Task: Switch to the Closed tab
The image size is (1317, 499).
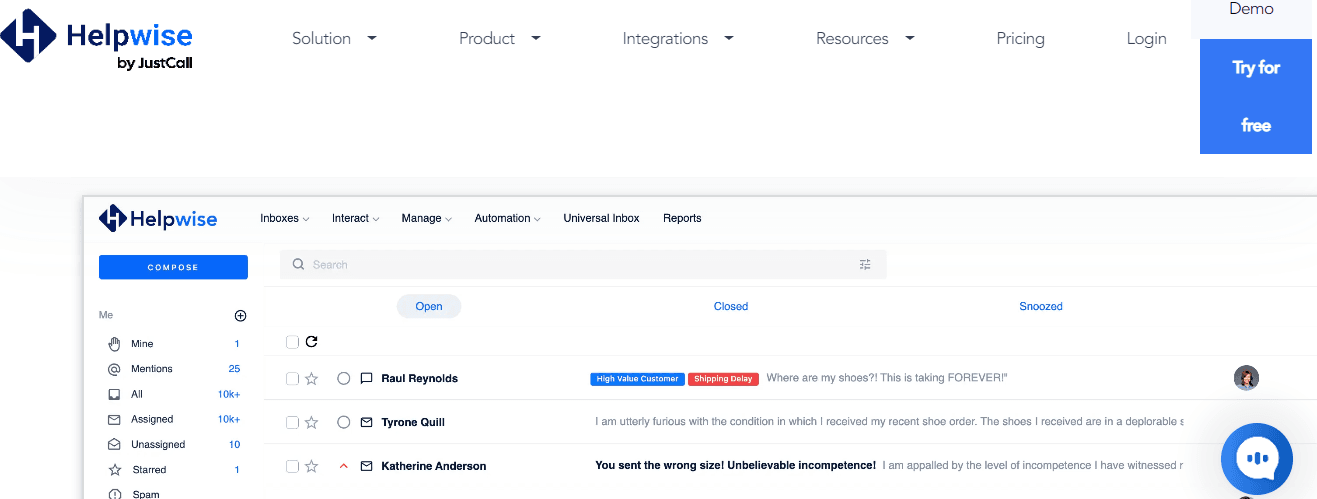Action: coord(730,306)
